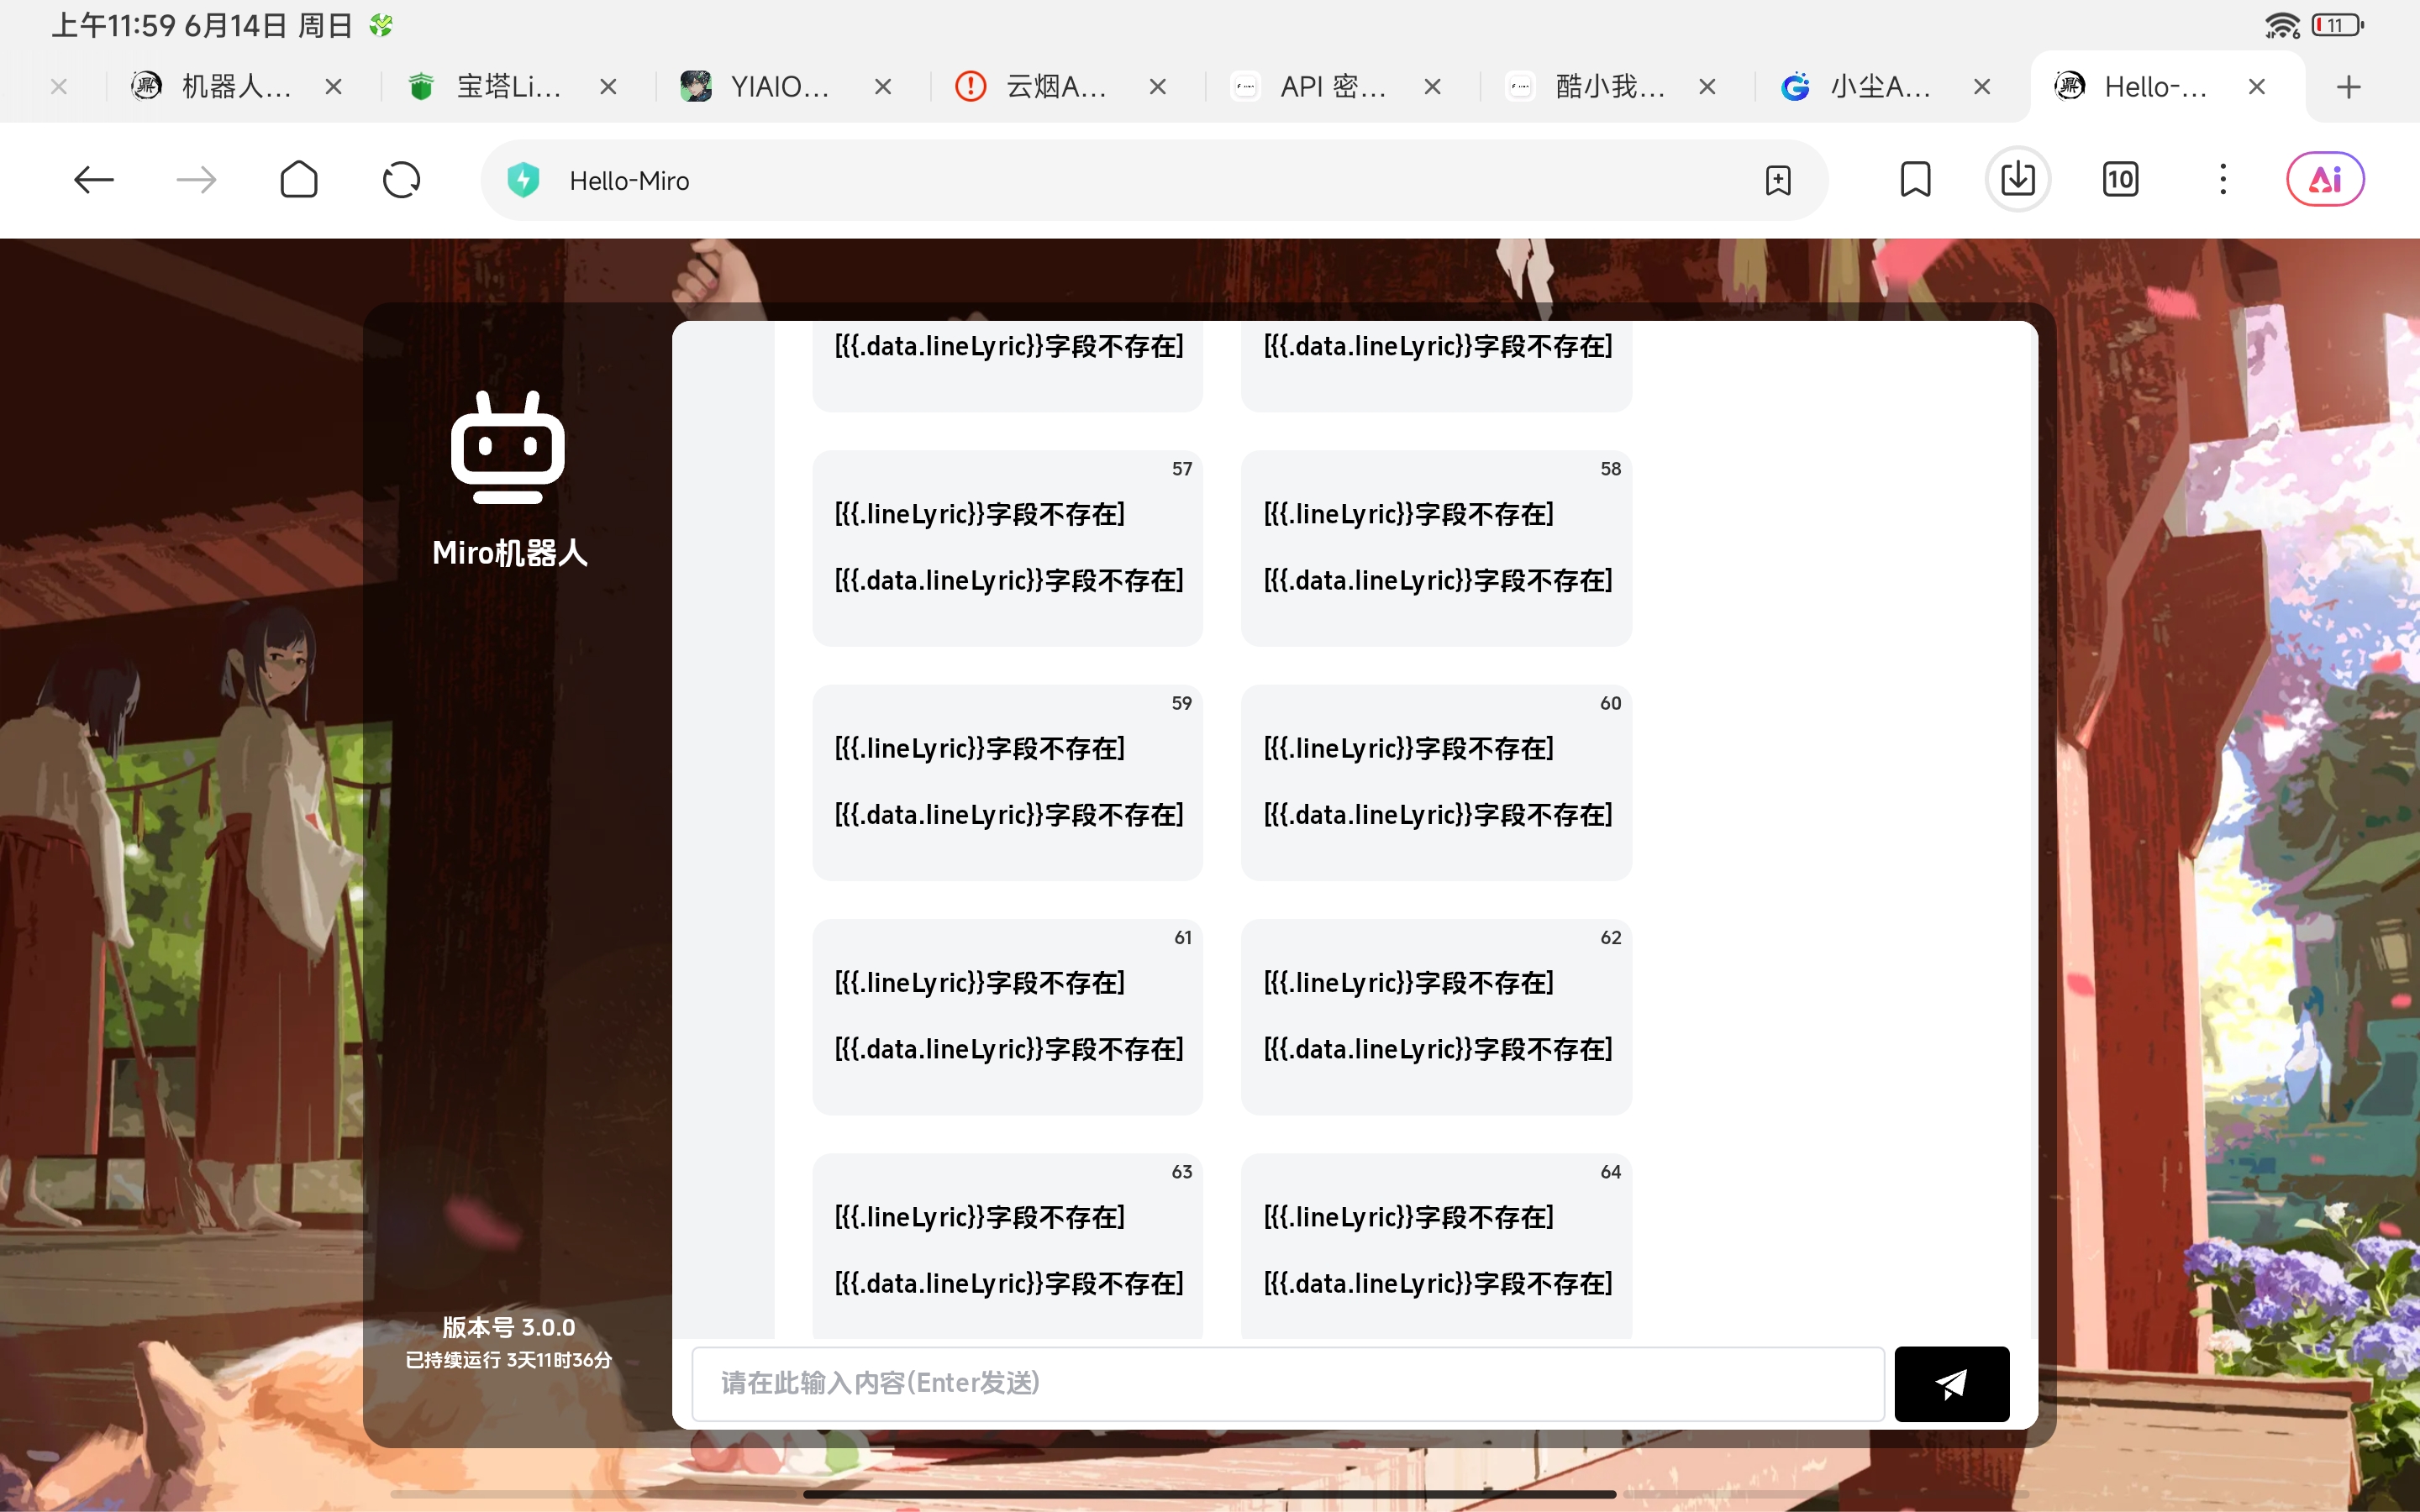2420x1512 pixels.
Task: Open the browser home page
Action: point(299,180)
